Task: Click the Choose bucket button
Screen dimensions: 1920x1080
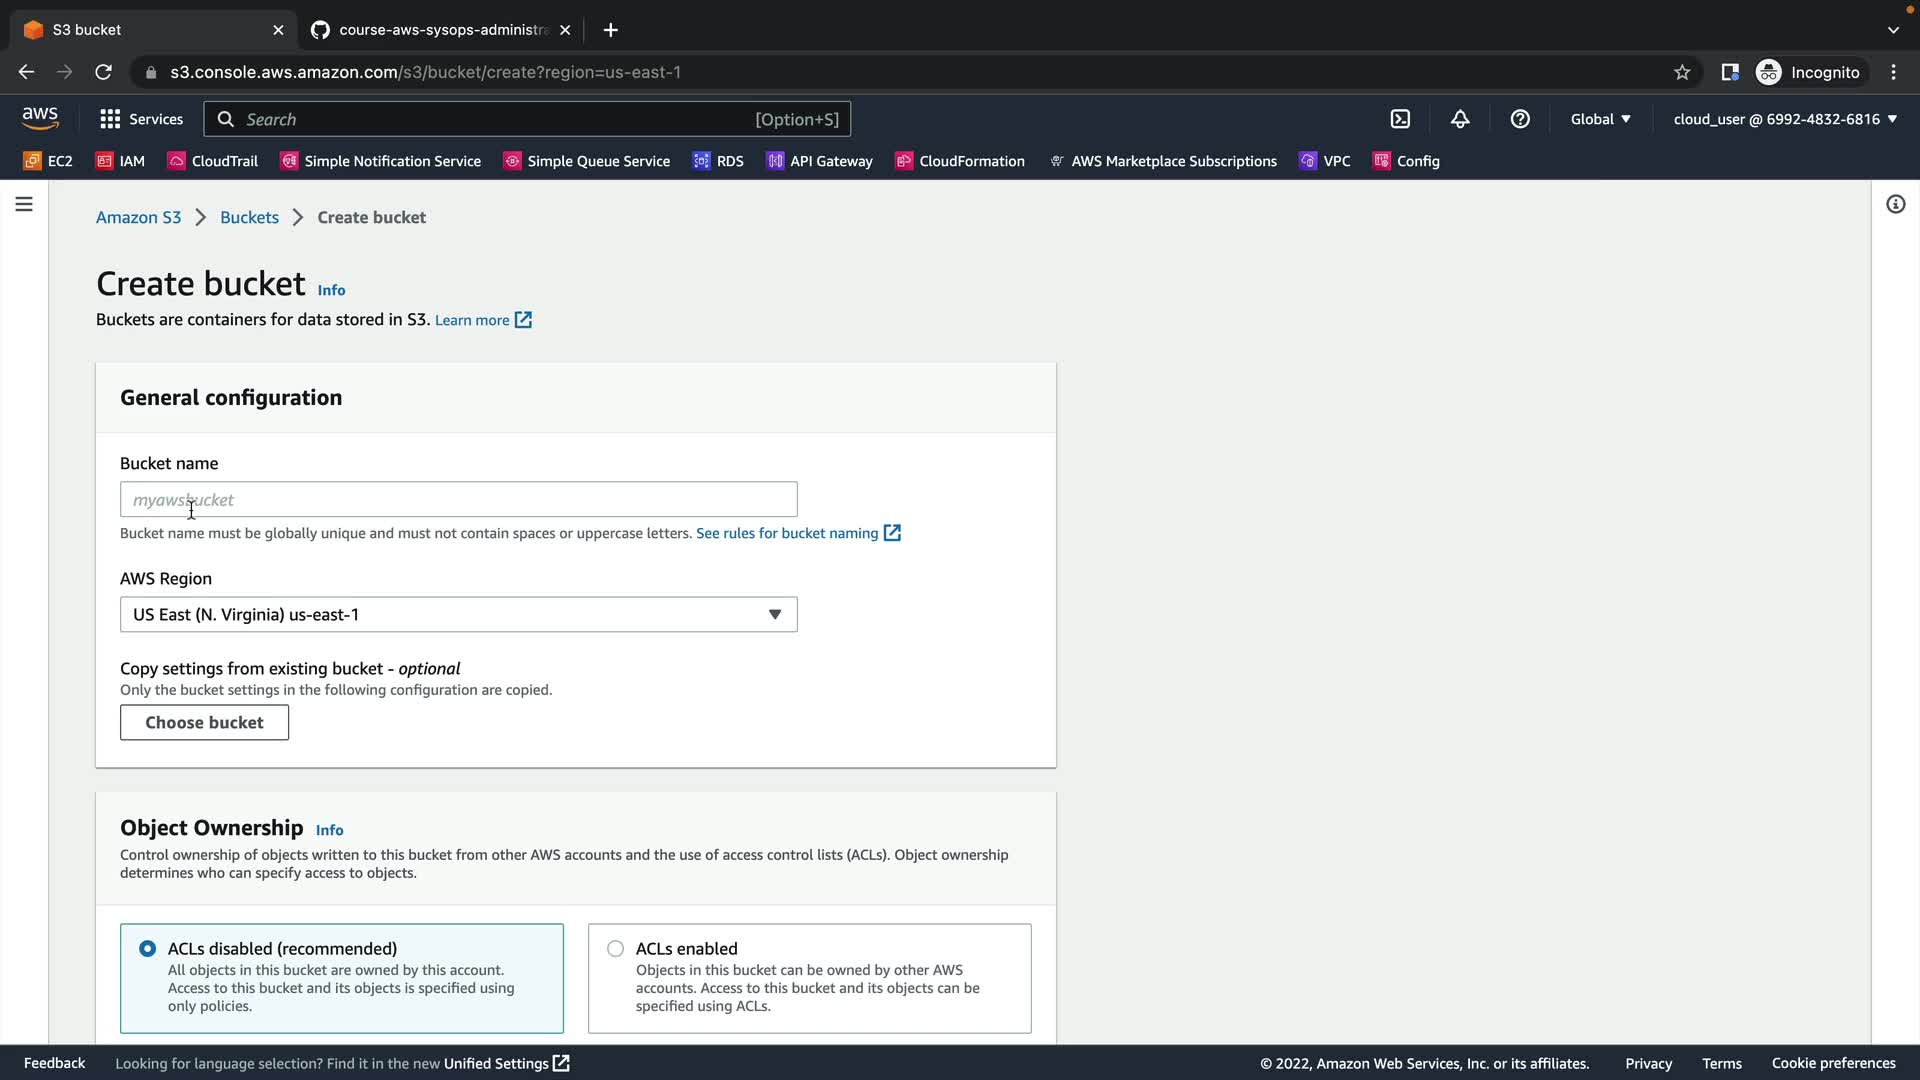Action: pyautogui.click(x=204, y=722)
